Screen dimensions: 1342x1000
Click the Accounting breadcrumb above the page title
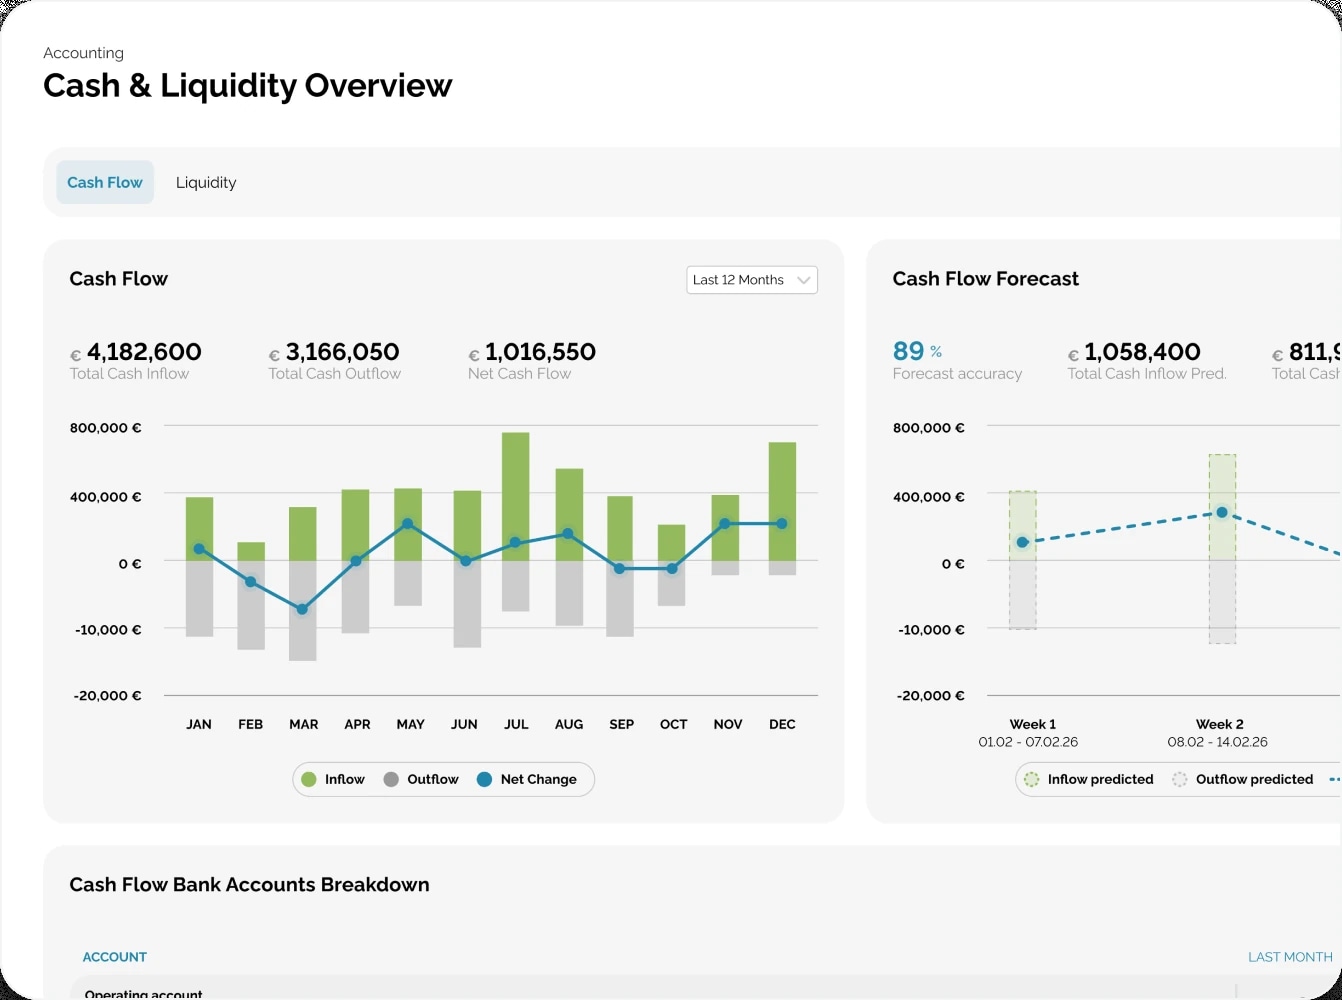coord(83,53)
